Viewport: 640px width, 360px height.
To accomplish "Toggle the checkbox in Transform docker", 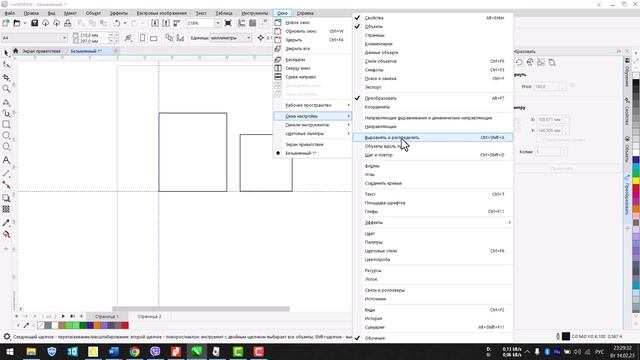I will point(539,140).
